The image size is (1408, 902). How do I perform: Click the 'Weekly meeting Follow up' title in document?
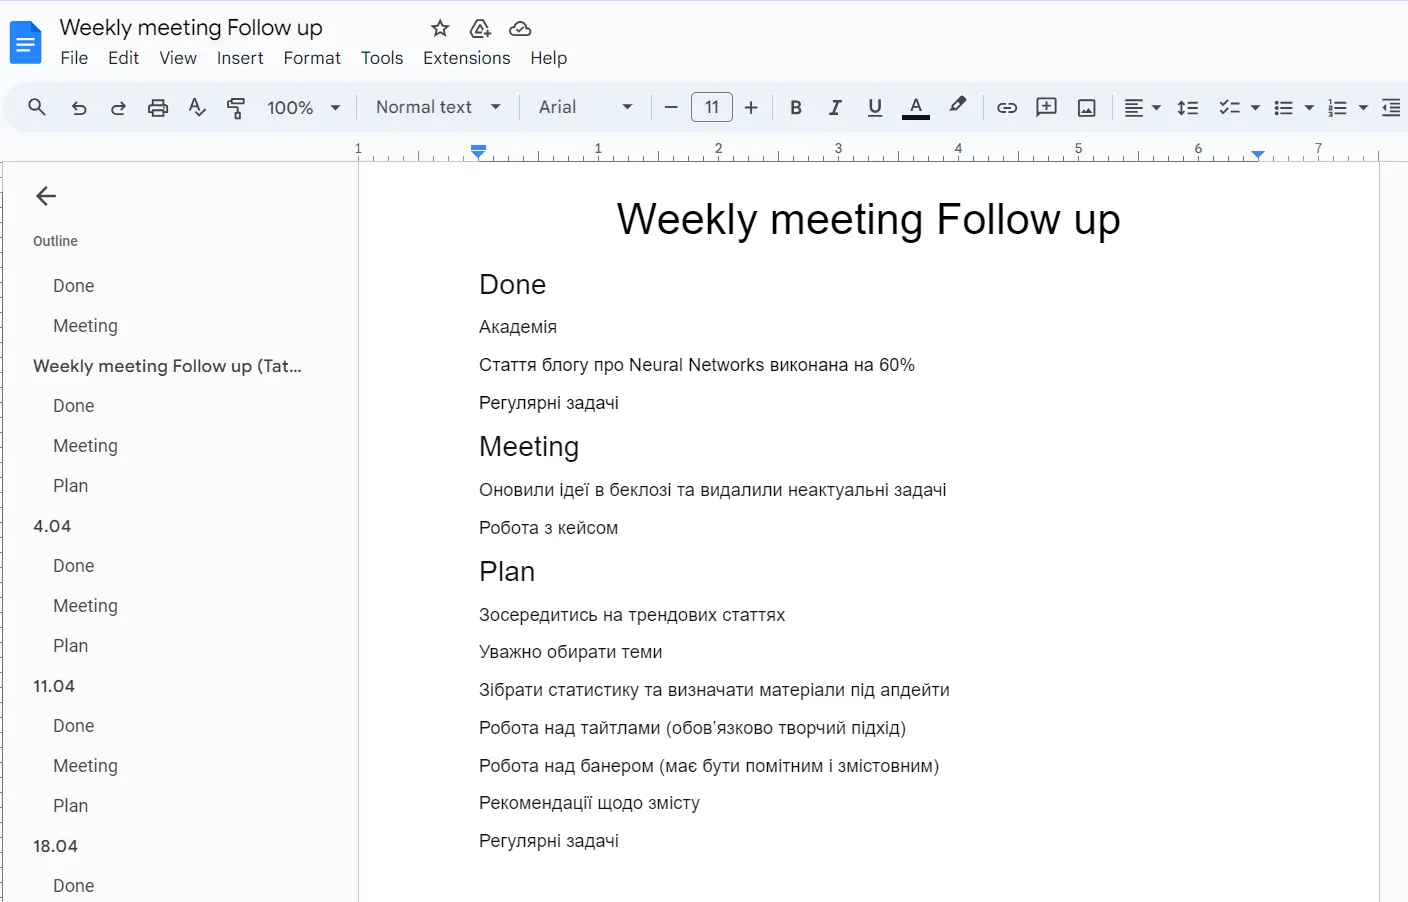pyautogui.click(x=868, y=219)
